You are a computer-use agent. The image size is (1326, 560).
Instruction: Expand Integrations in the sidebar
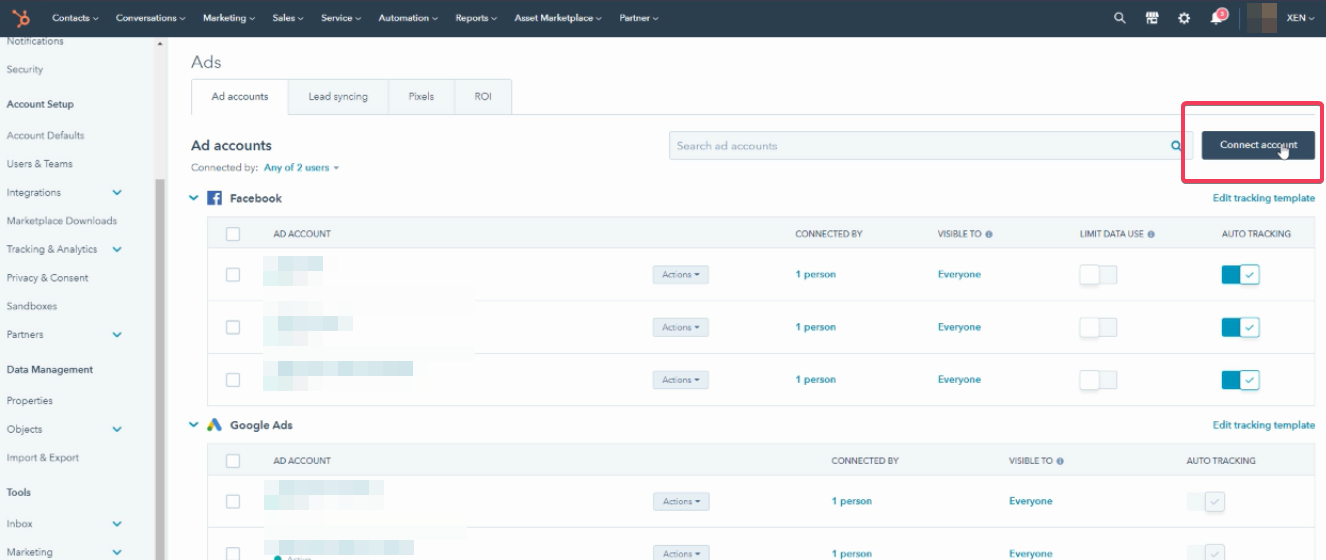click(x=117, y=193)
